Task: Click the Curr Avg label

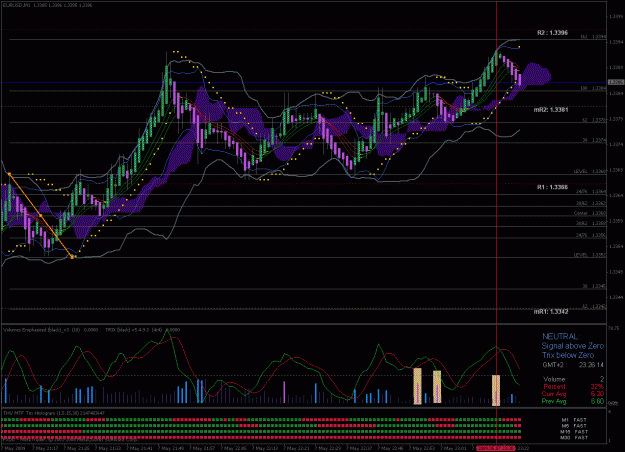Action: pyautogui.click(x=554, y=394)
